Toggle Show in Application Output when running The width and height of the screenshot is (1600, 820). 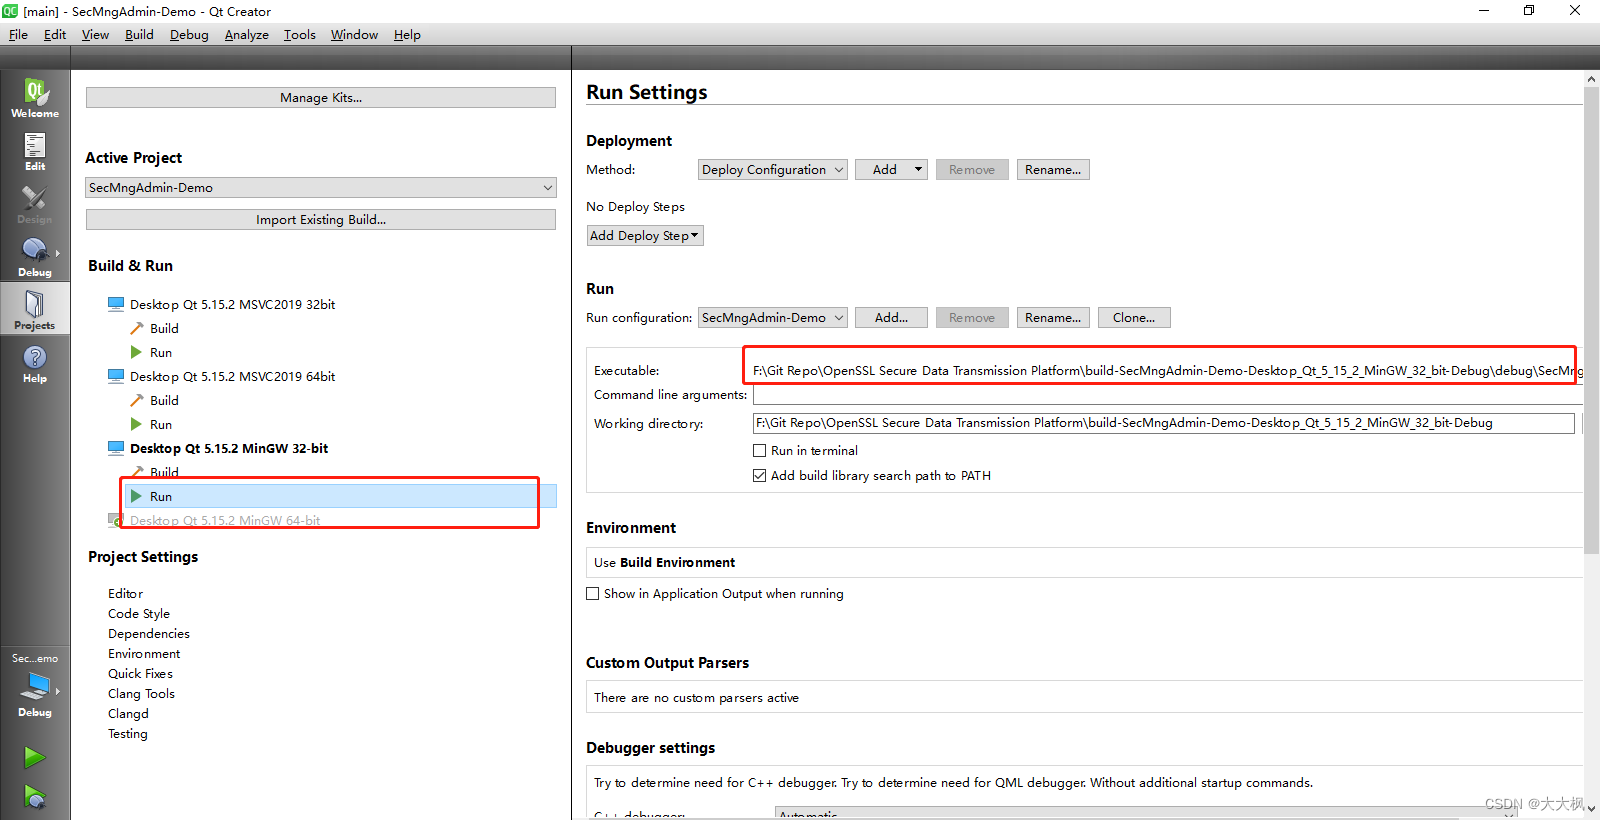pyautogui.click(x=593, y=594)
